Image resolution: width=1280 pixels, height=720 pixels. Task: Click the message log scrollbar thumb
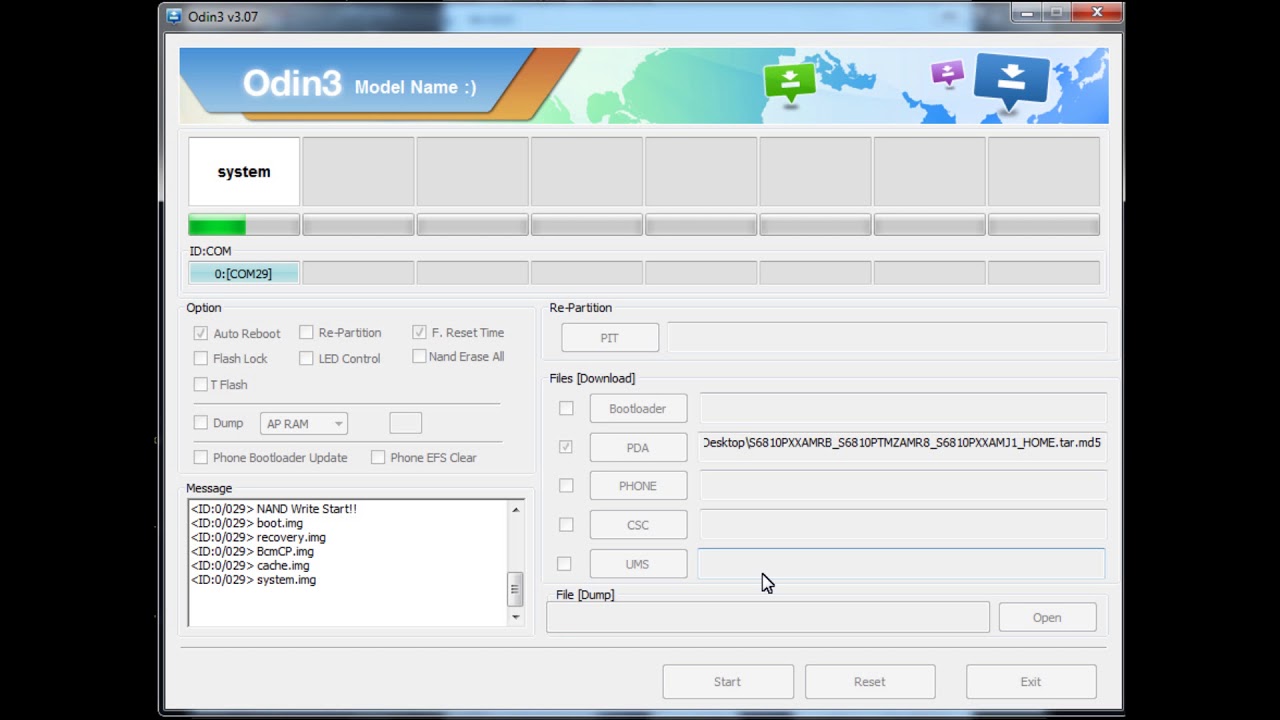click(515, 589)
